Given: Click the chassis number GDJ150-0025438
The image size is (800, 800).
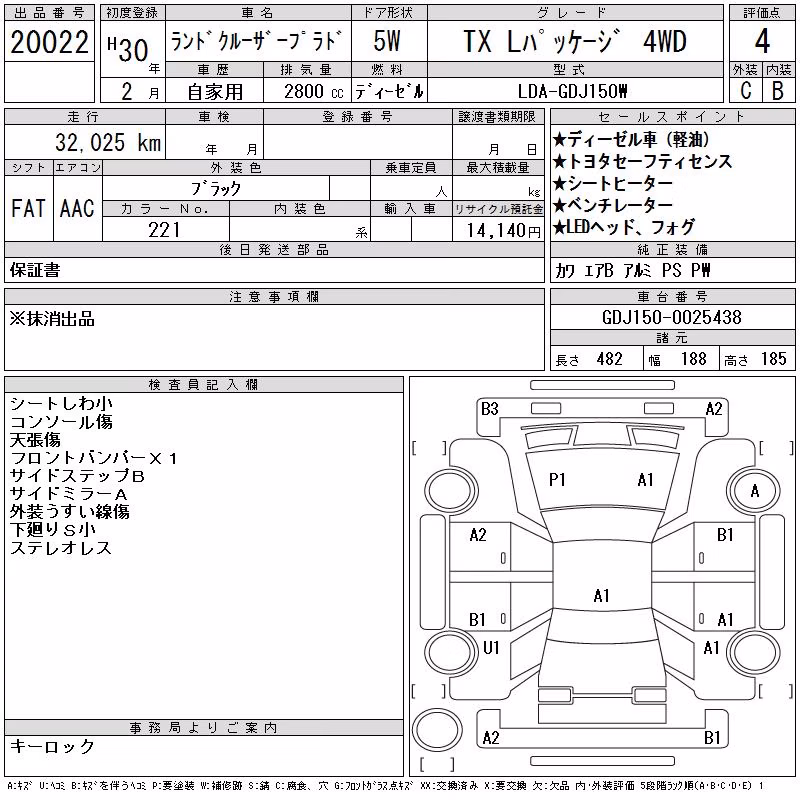Looking at the screenshot, I should pos(672,317).
